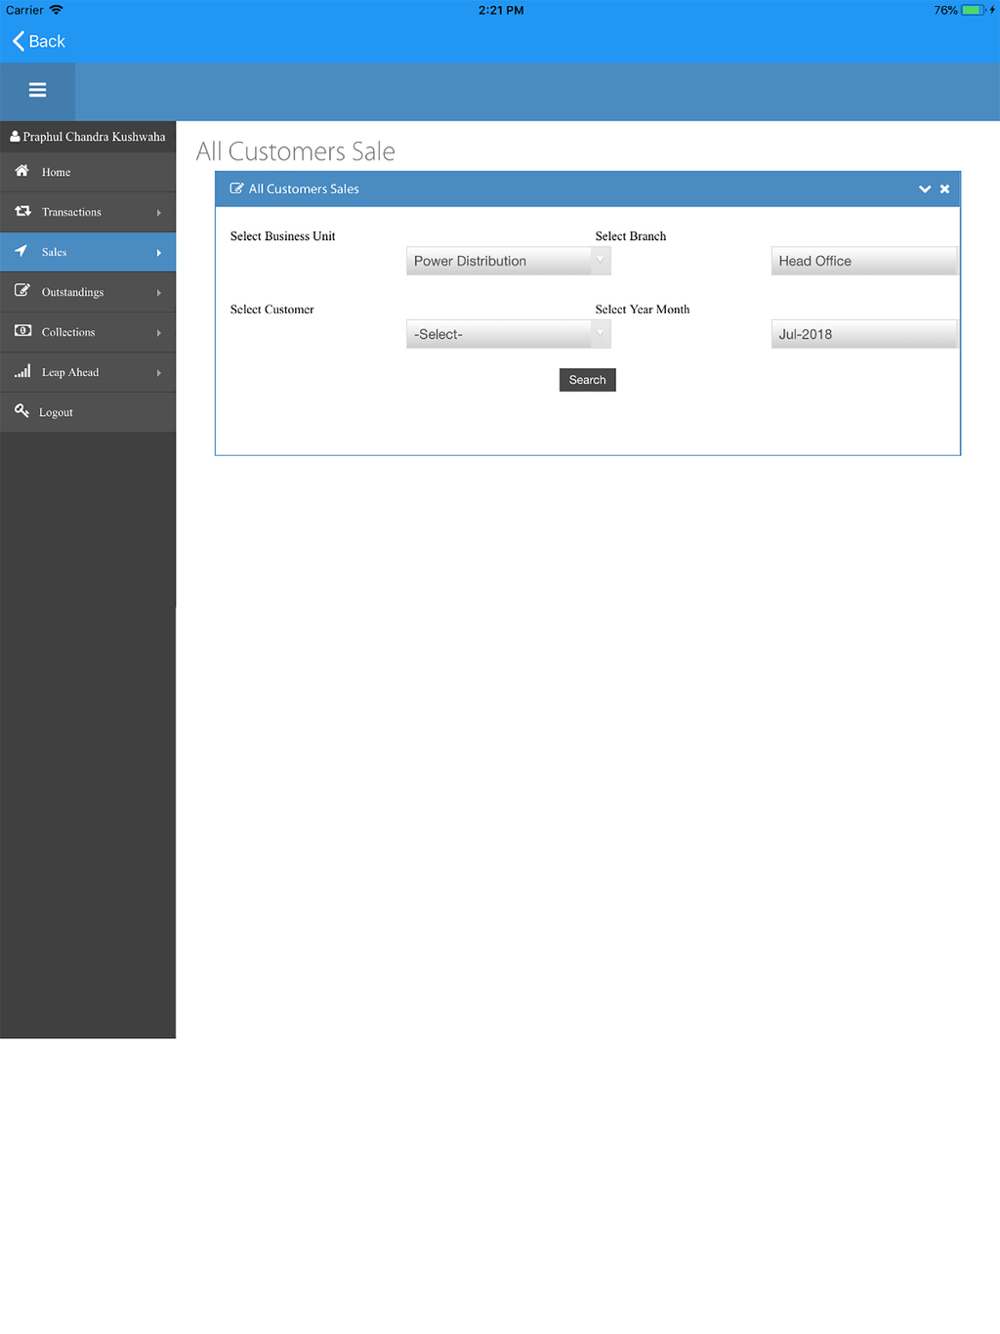Image resolution: width=1000 pixels, height=1334 pixels.
Task: Click the Sales paper-plane icon
Action: tap(21, 251)
